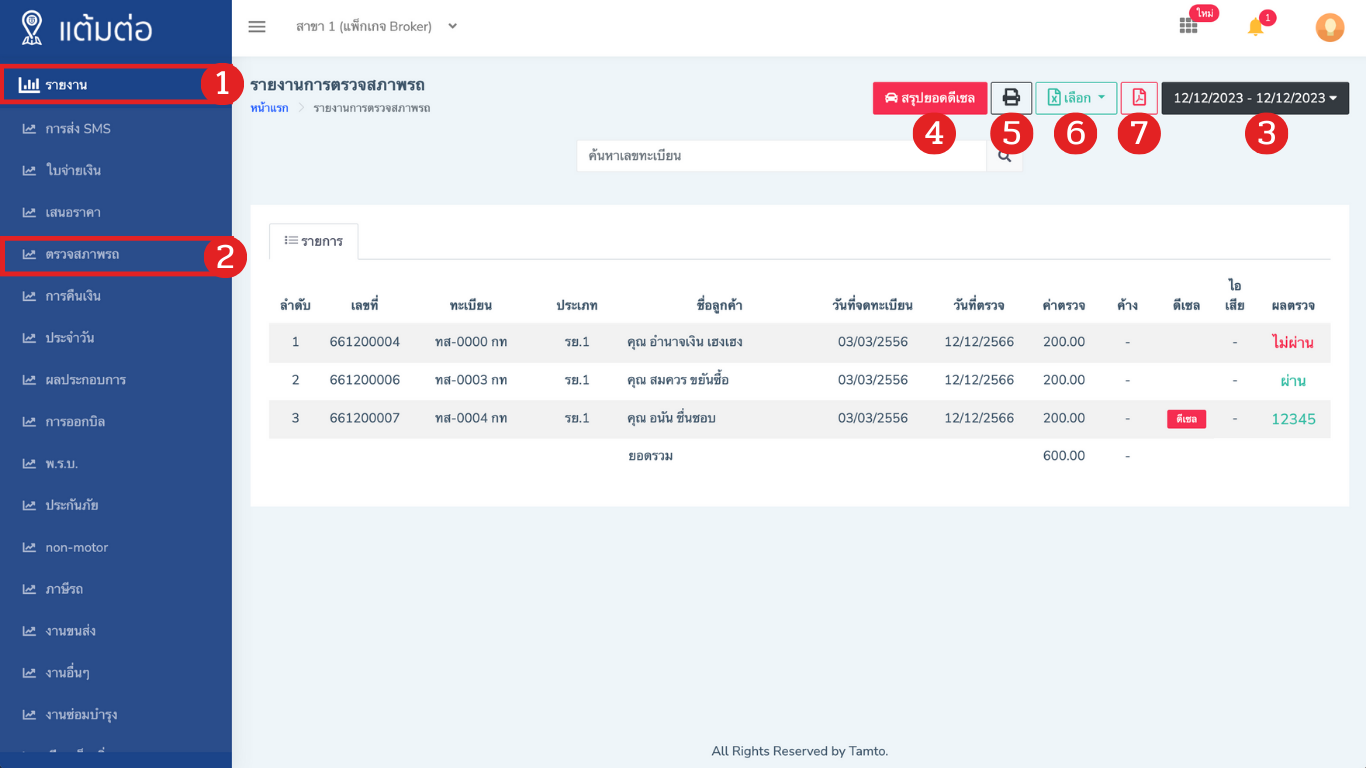Click the ดีเซล badge in row 3
This screenshot has width=1366, height=768.
click(x=1186, y=419)
